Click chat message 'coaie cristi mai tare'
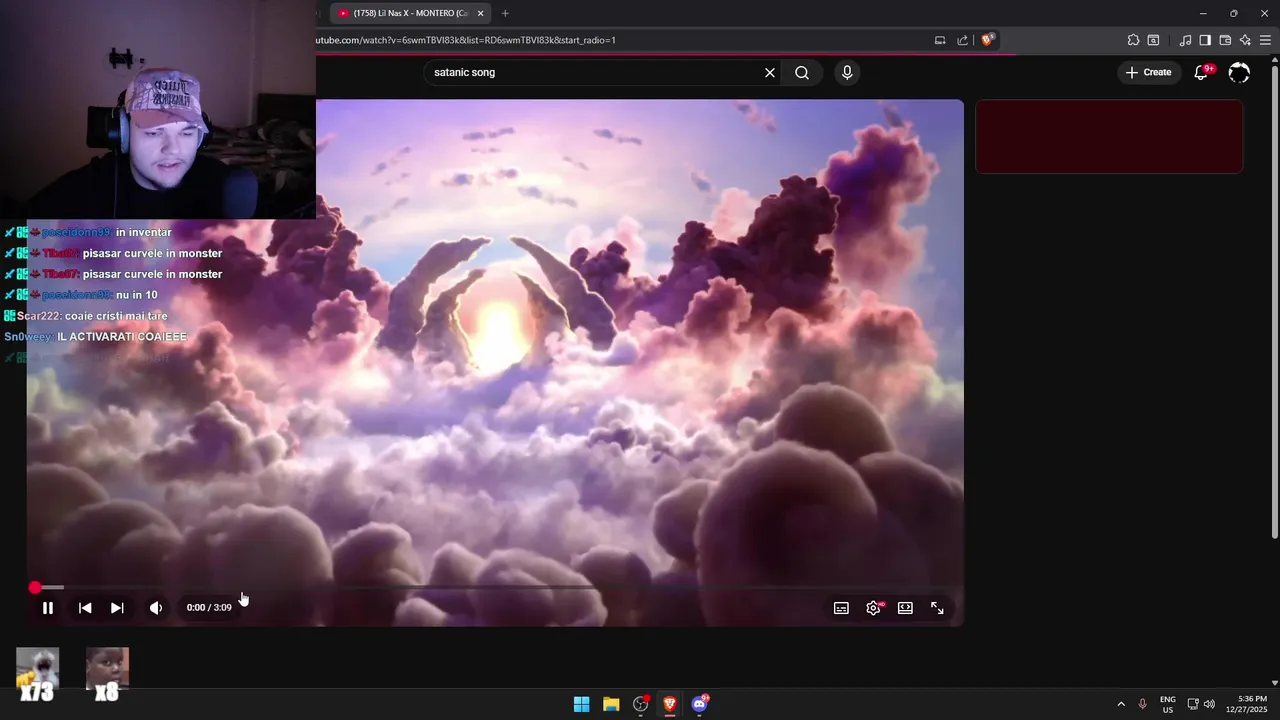The image size is (1280, 720). pyautogui.click(x=117, y=316)
